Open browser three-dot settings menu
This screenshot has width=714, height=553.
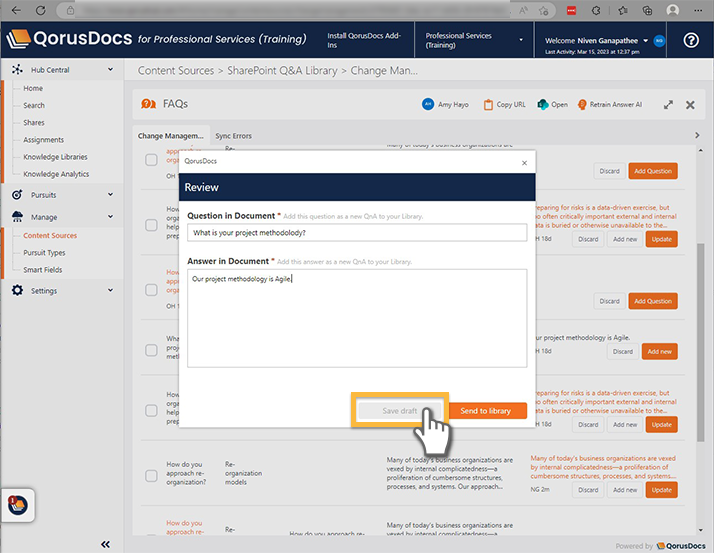[698, 10]
